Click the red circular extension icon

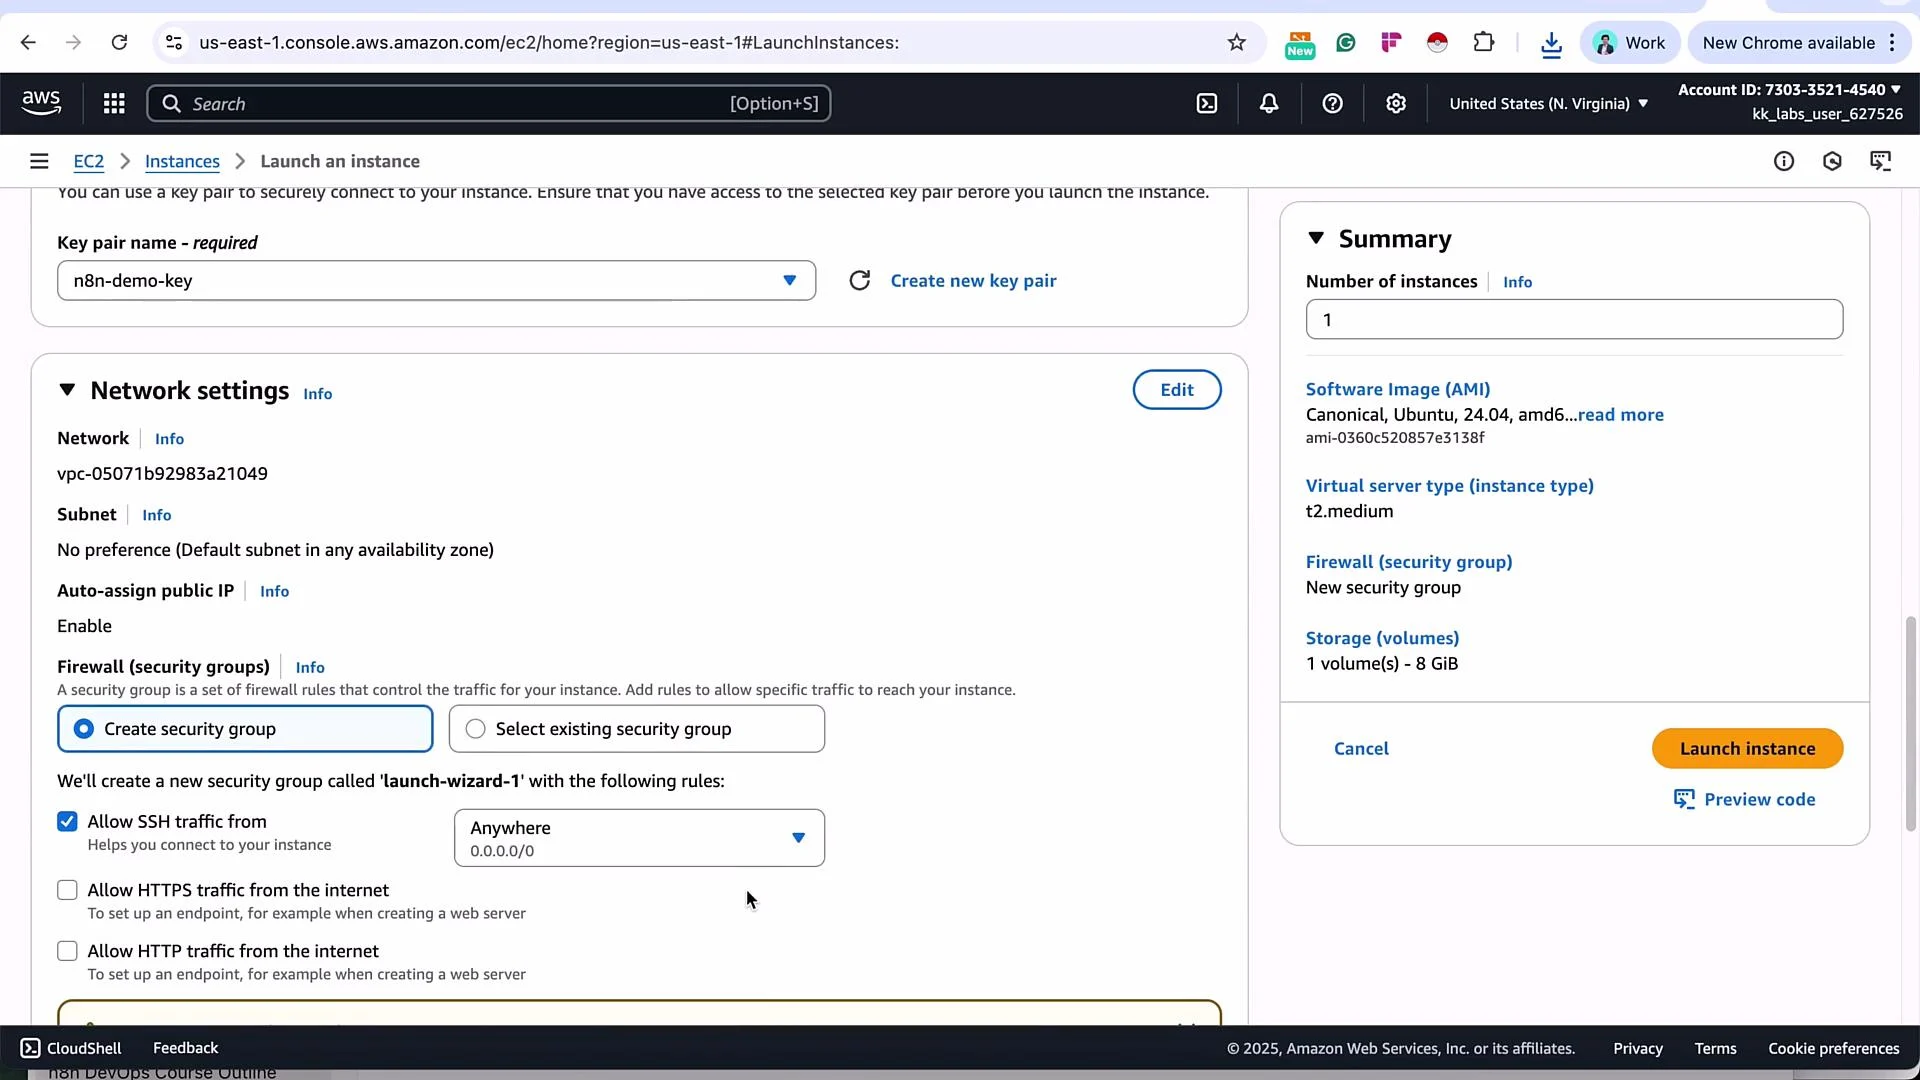point(1437,42)
